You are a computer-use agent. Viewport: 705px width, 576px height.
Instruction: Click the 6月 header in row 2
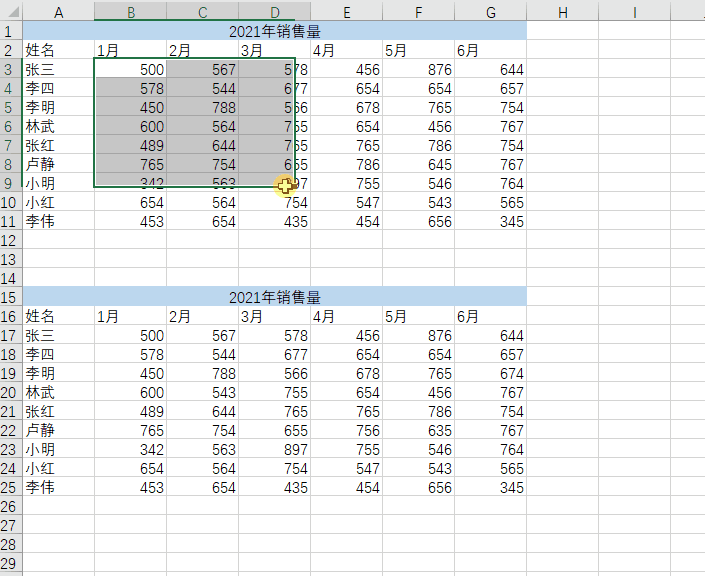(x=491, y=50)
